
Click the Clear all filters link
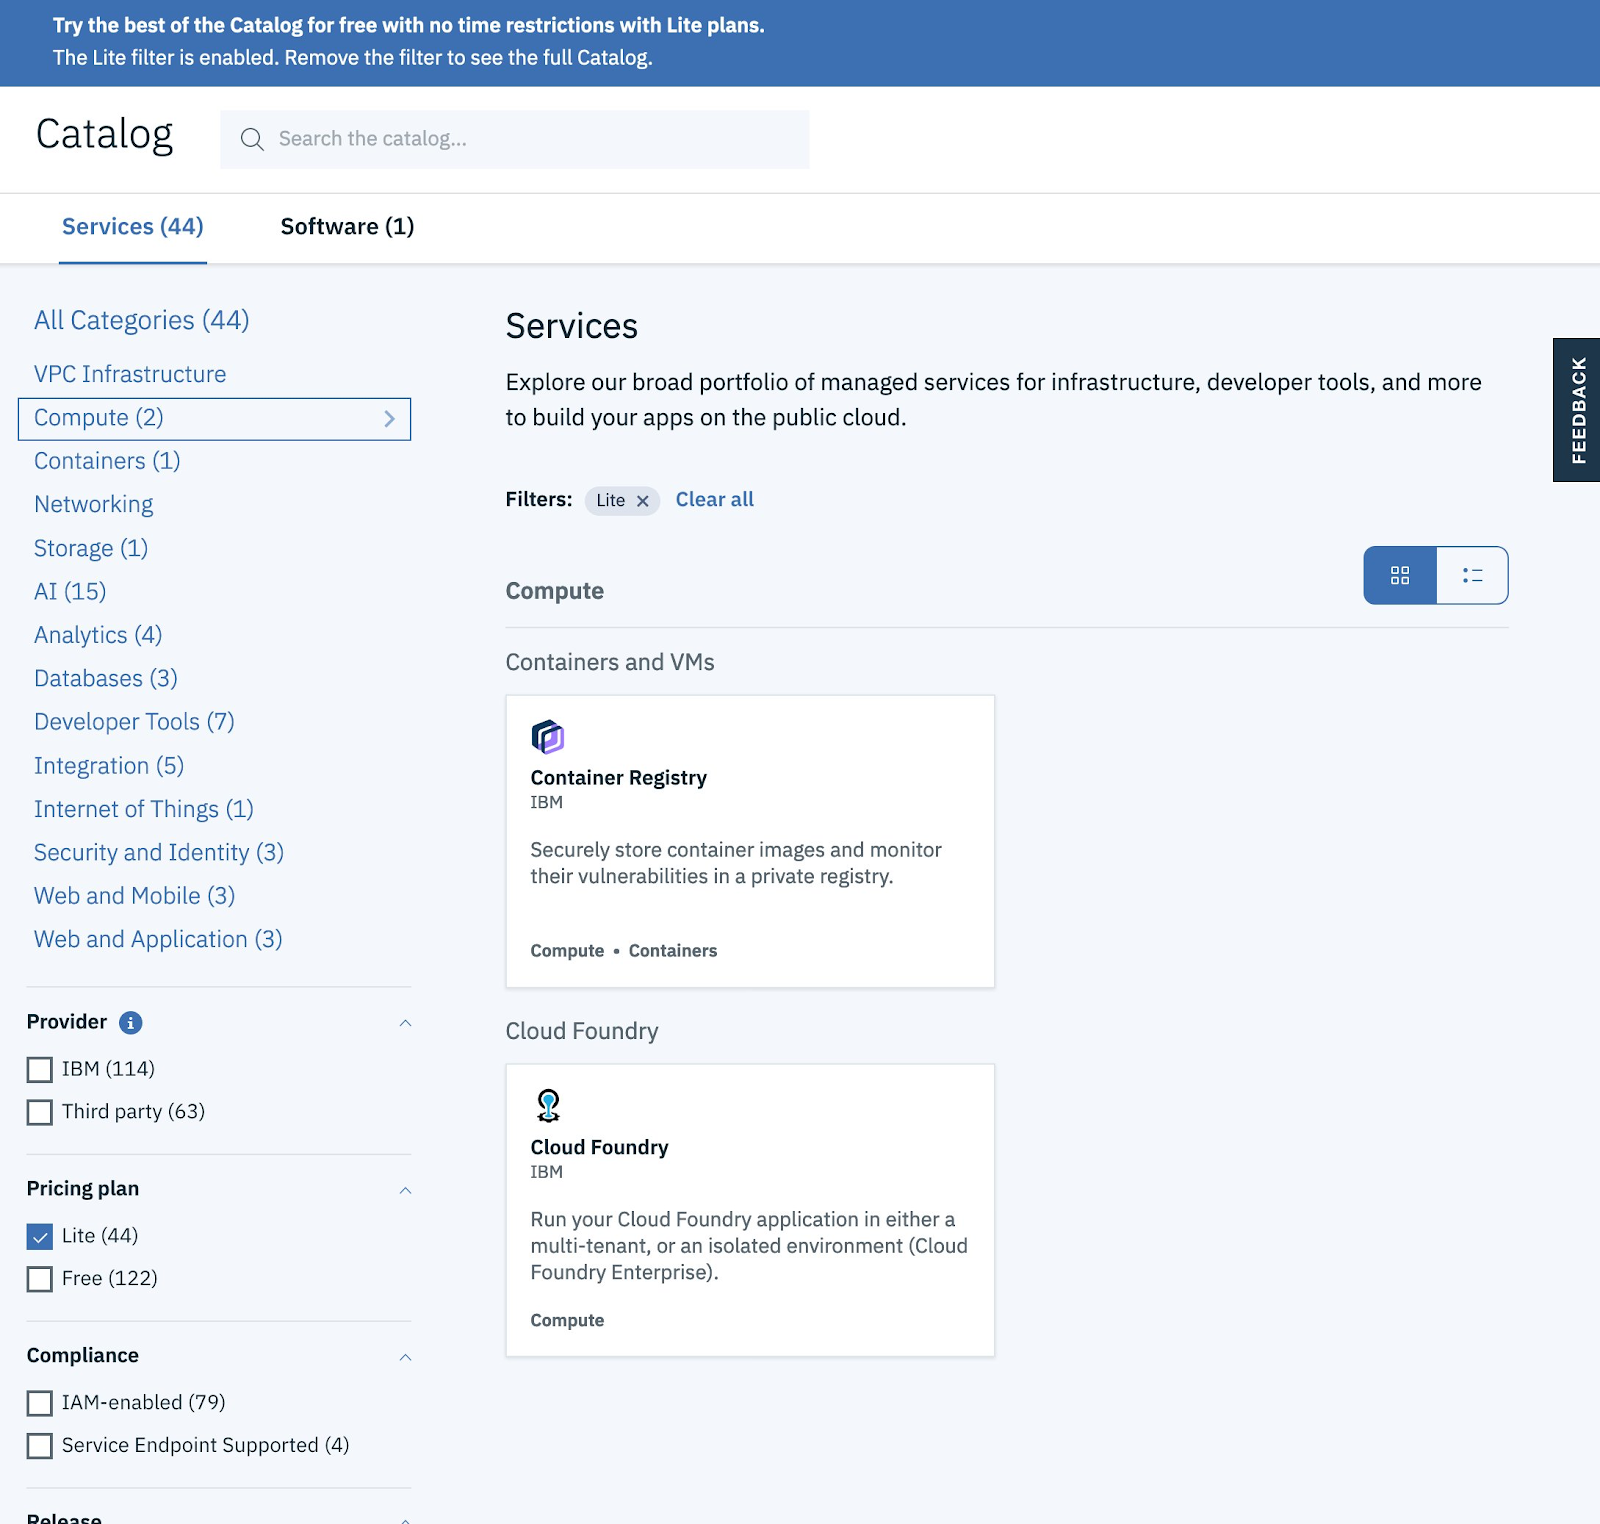(715, 499)
